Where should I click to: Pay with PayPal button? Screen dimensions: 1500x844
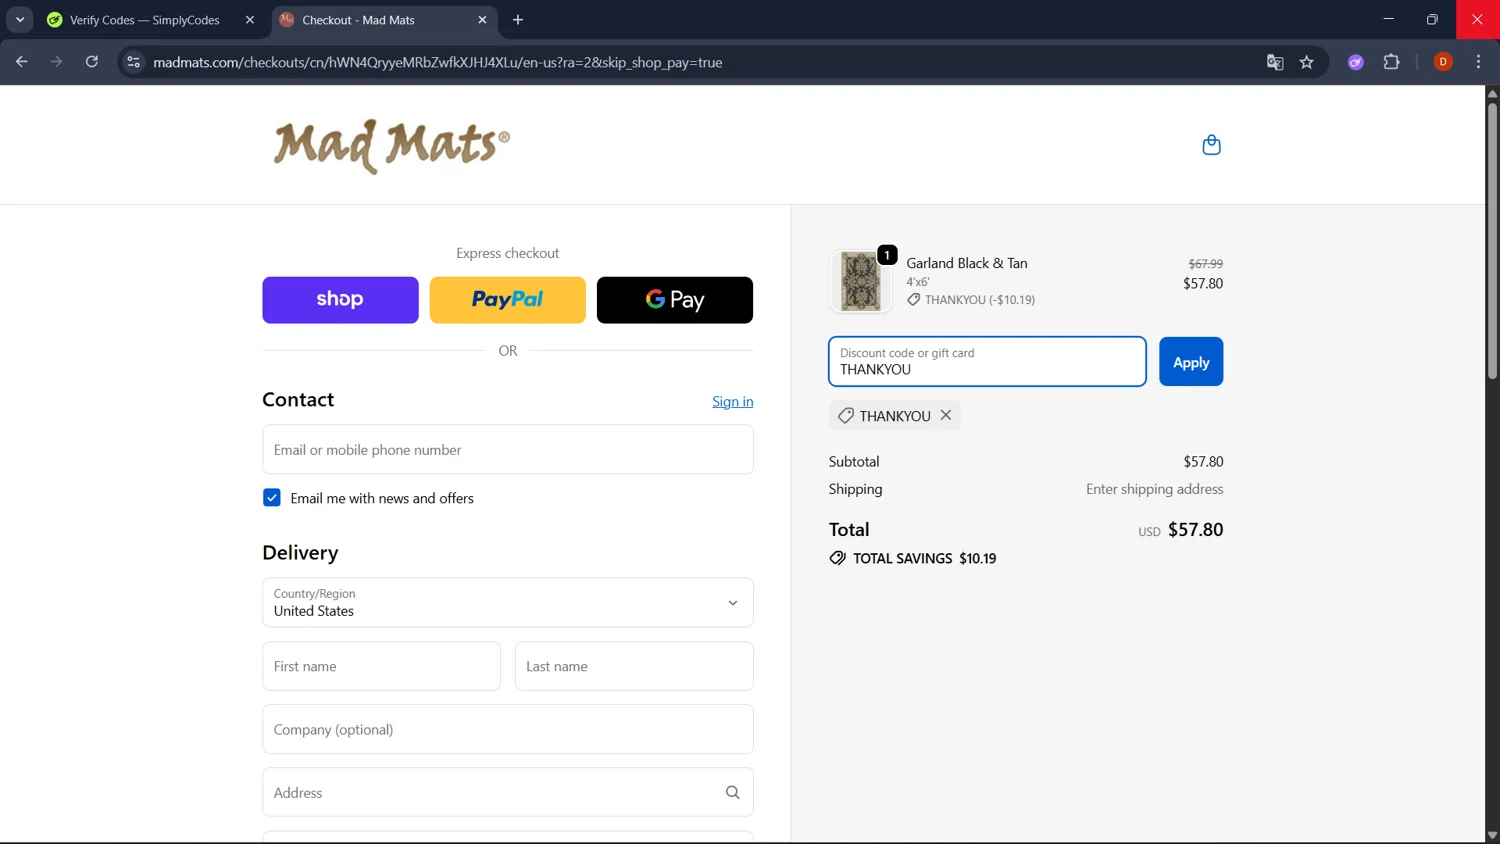[x=508, y=300]
